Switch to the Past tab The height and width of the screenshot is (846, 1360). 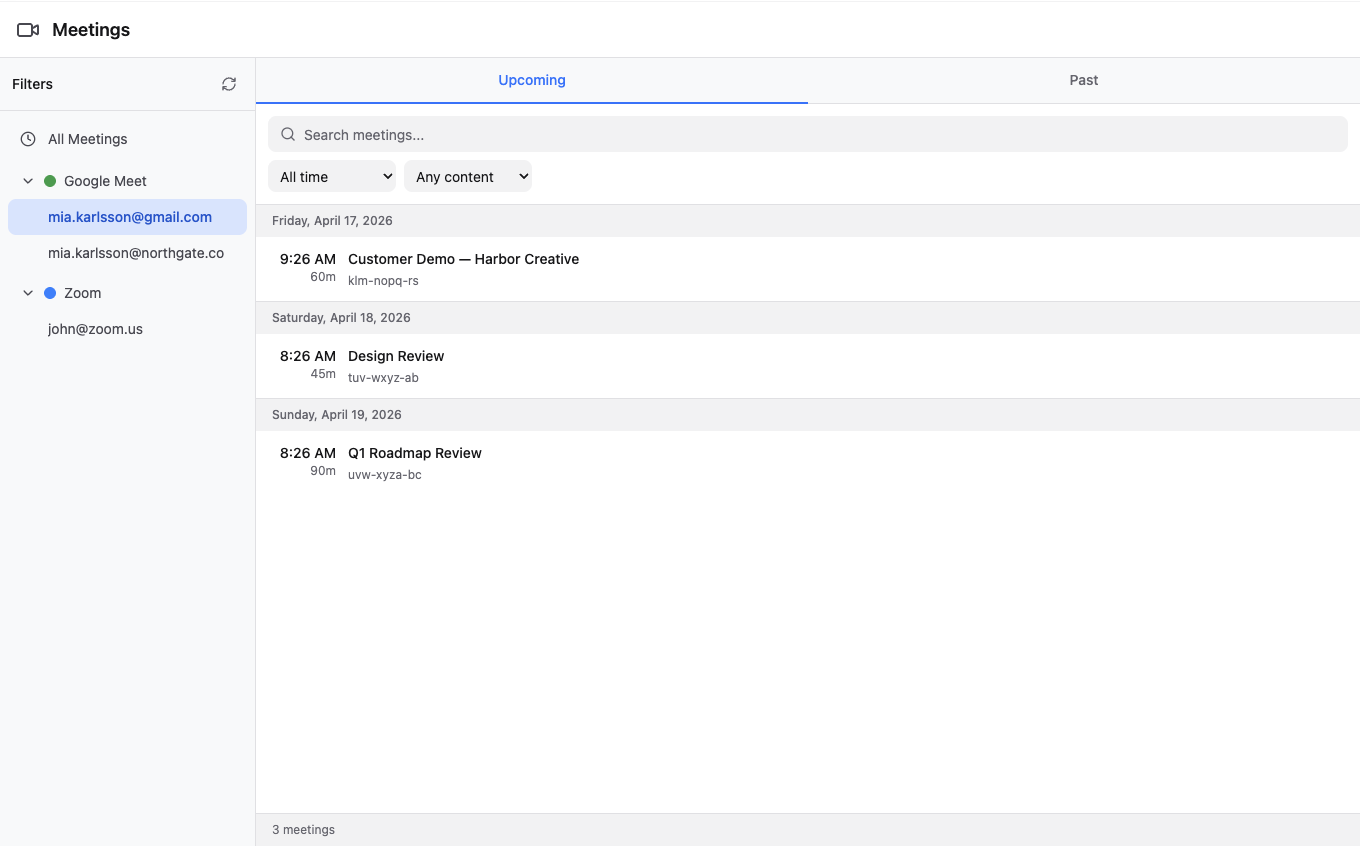pos(1083,80)
